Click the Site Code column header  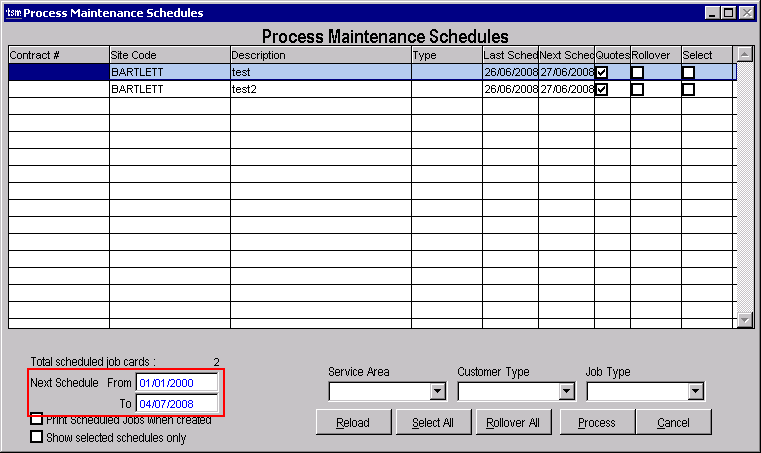(x=169, y=55)
